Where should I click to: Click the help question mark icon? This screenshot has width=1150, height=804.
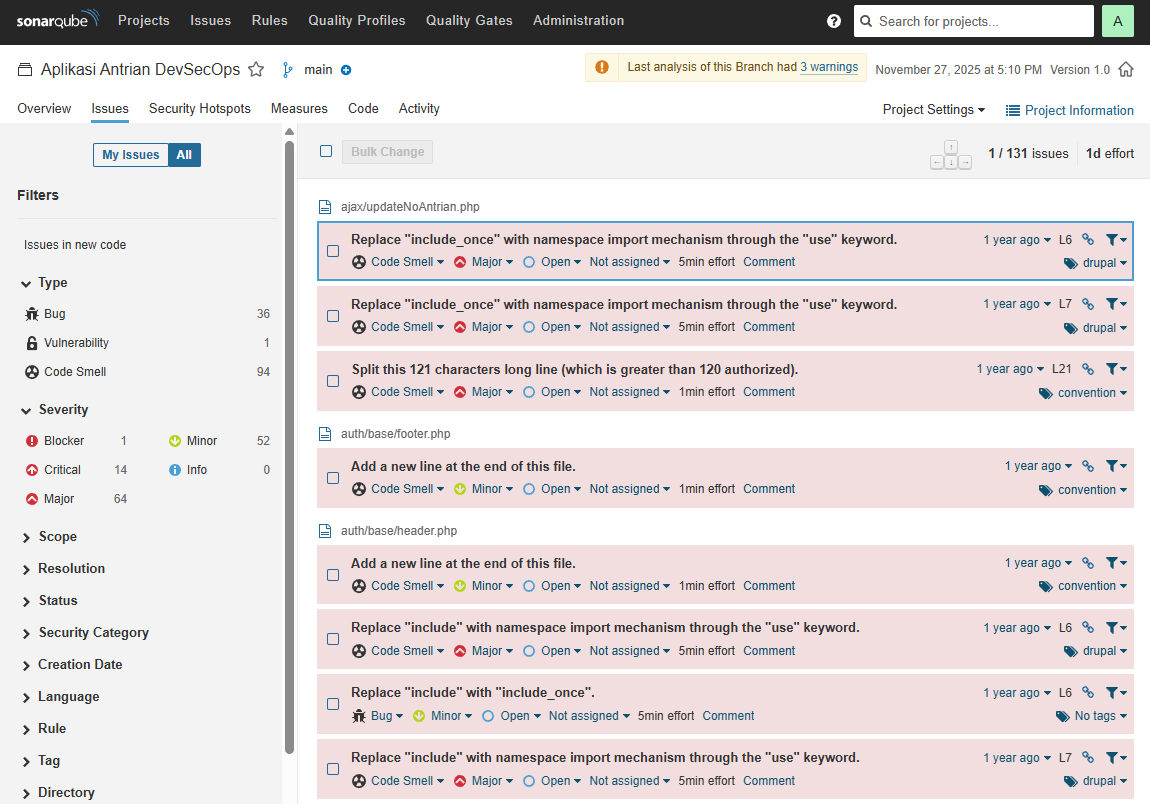pyautogui.click(x=834, y=21)
